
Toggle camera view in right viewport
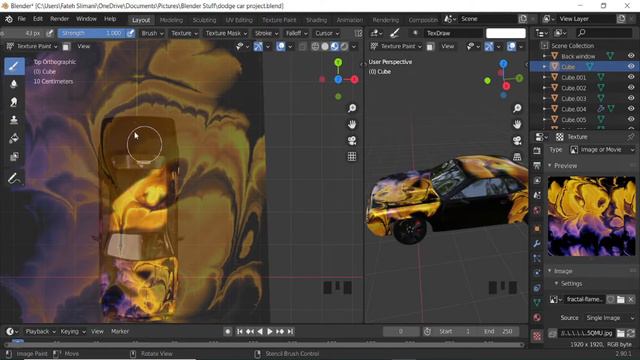(517, 140)
